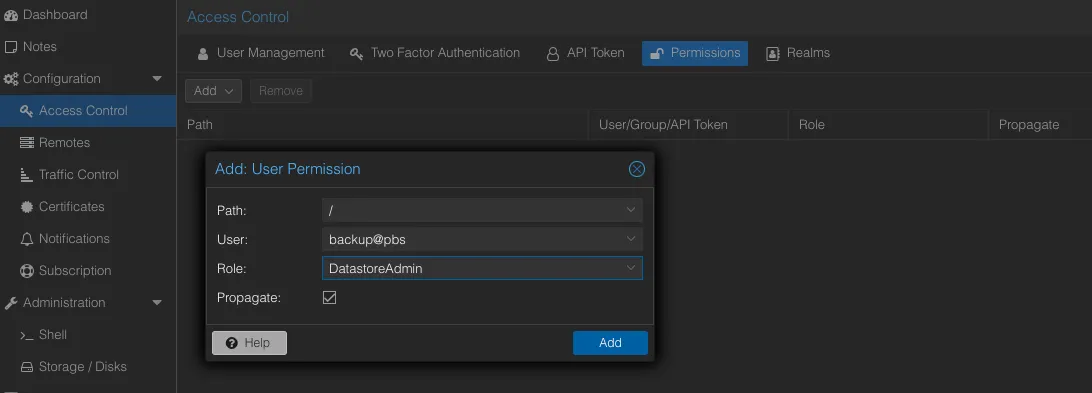Open Help in the permission dialog
The width and height of the screenshot is (1092, 393).
pyautogui.click(x=249, y=343)
